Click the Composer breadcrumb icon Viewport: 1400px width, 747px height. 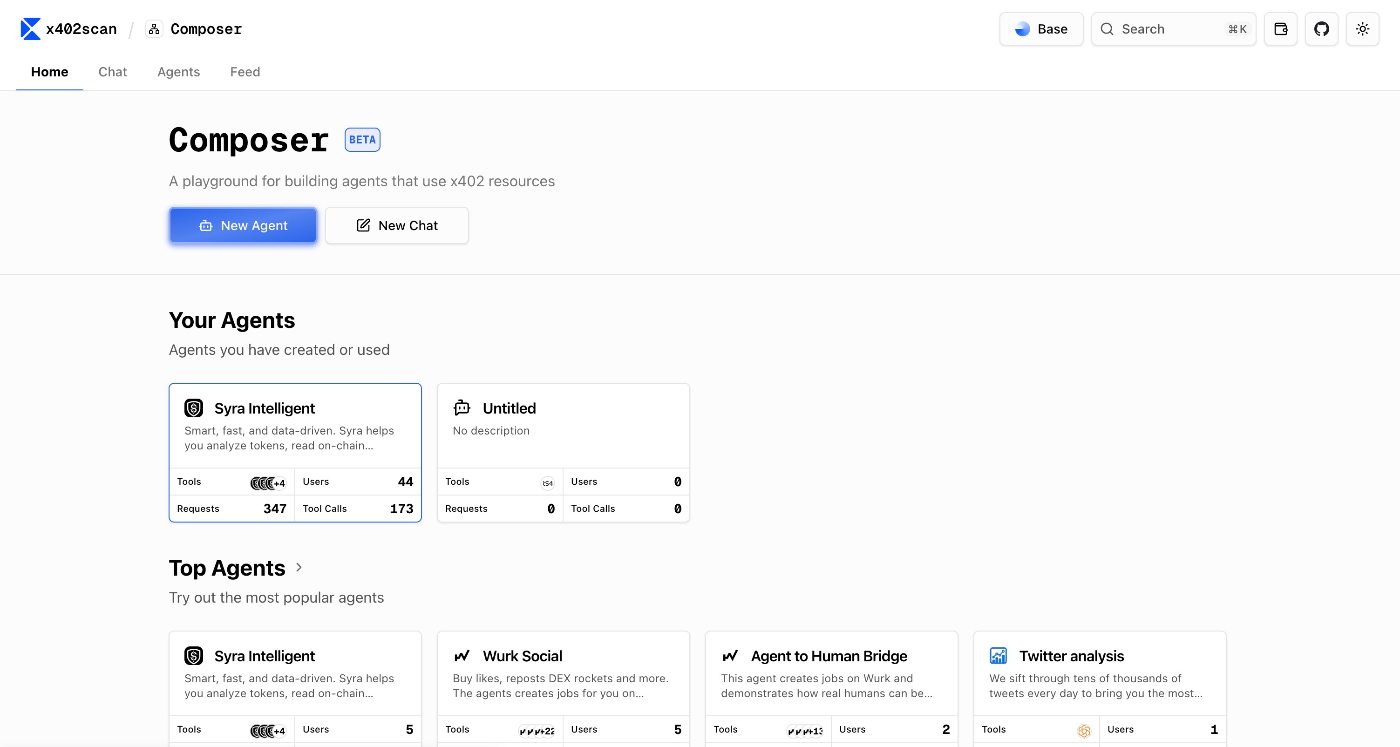click(154, 29)
